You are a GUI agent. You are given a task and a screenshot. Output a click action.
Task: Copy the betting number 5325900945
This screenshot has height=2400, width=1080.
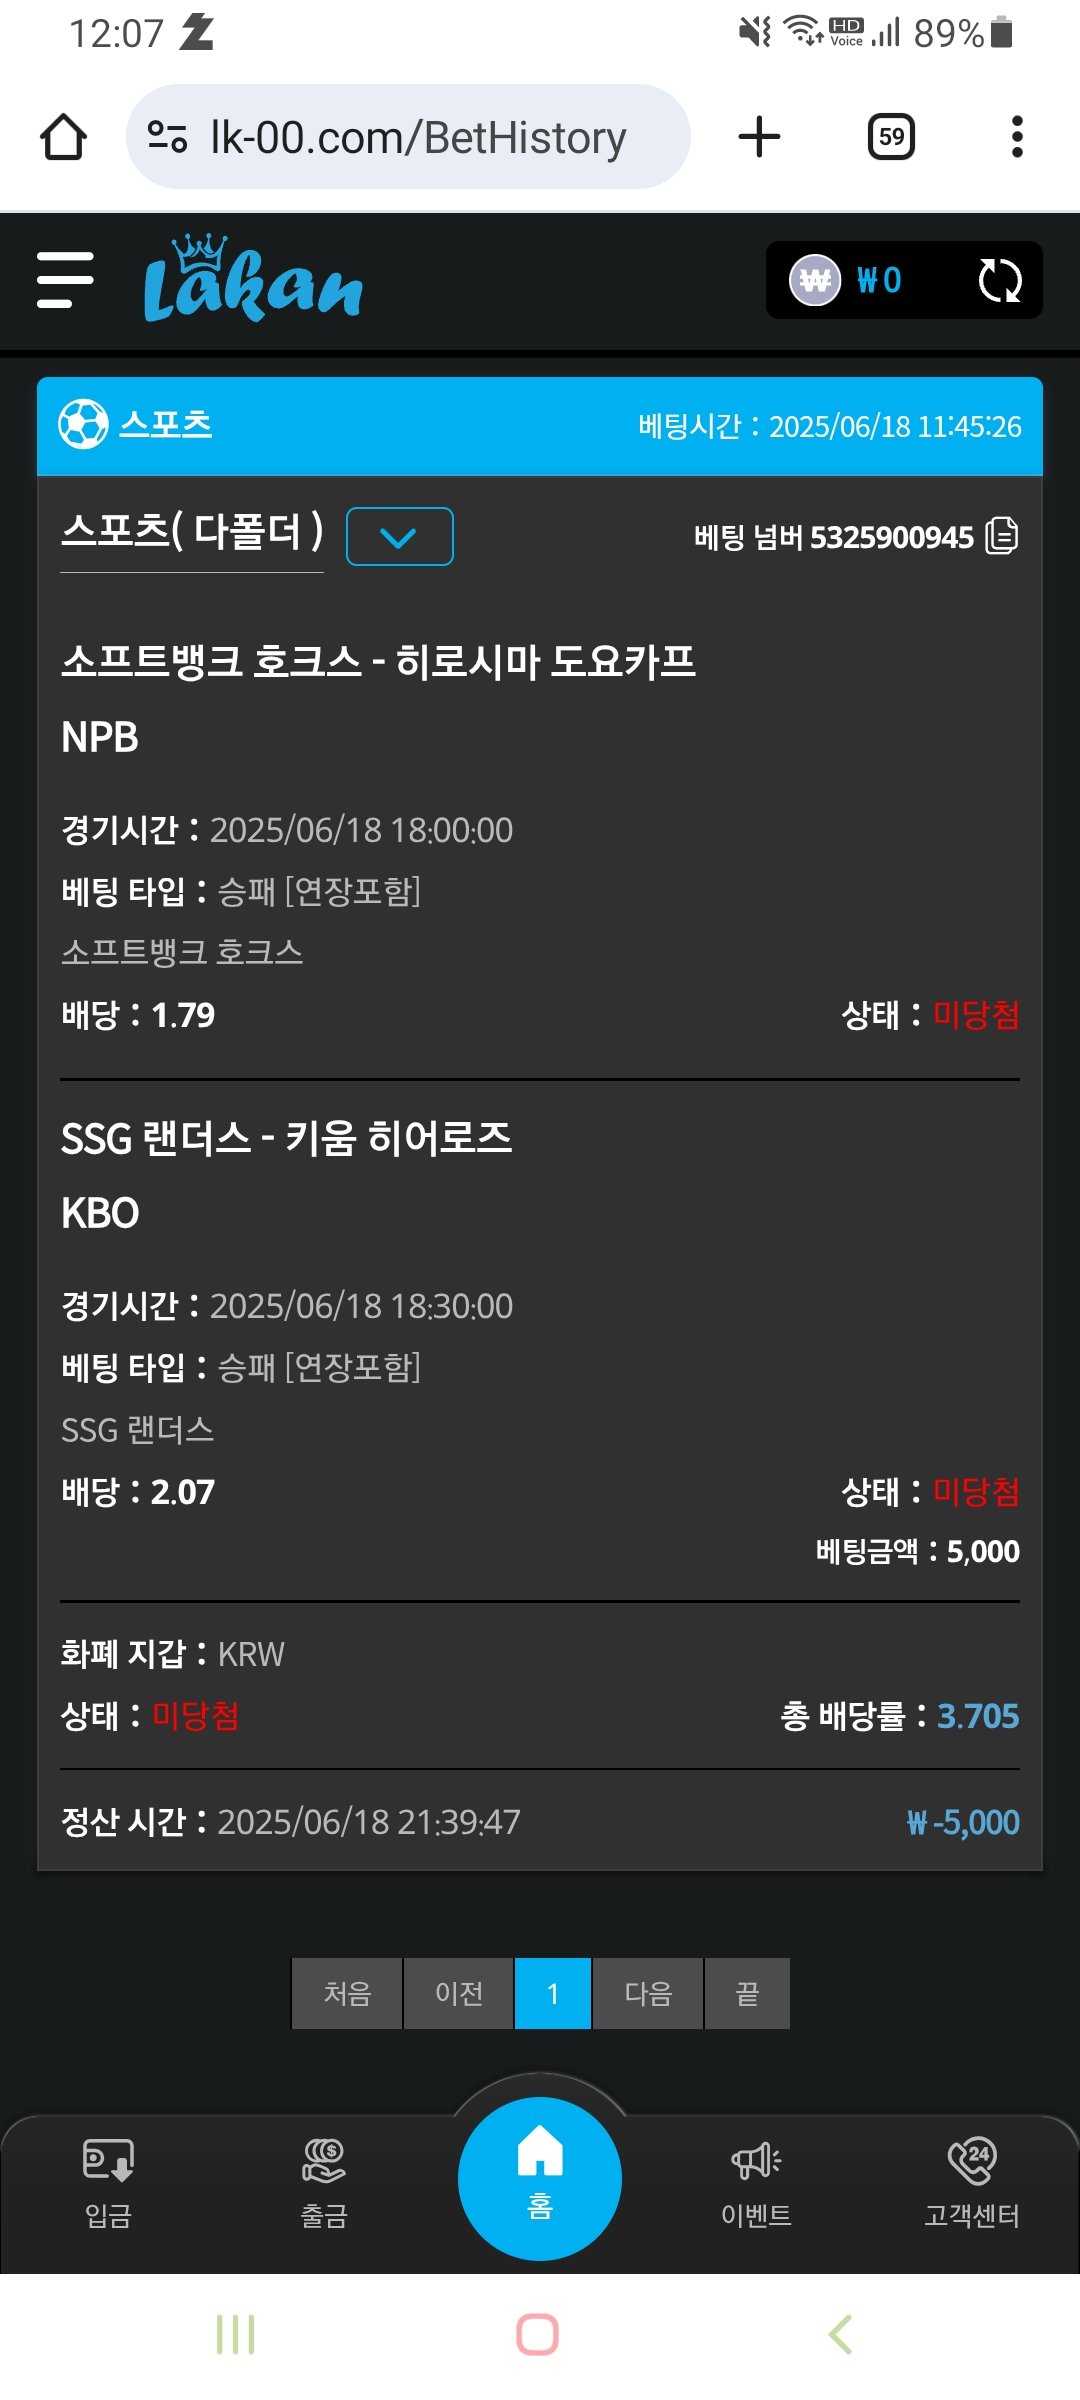(x=1002, y=536)
